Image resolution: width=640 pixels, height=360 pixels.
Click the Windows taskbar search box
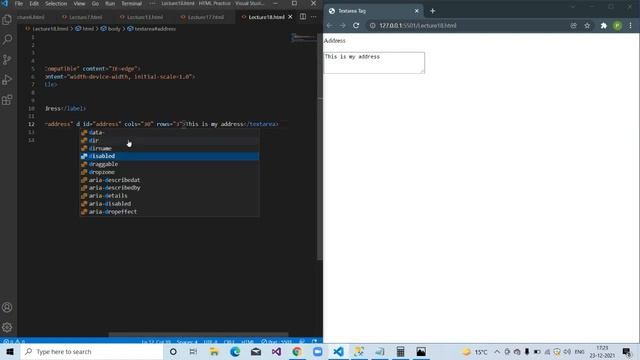[x=92, y=351]
